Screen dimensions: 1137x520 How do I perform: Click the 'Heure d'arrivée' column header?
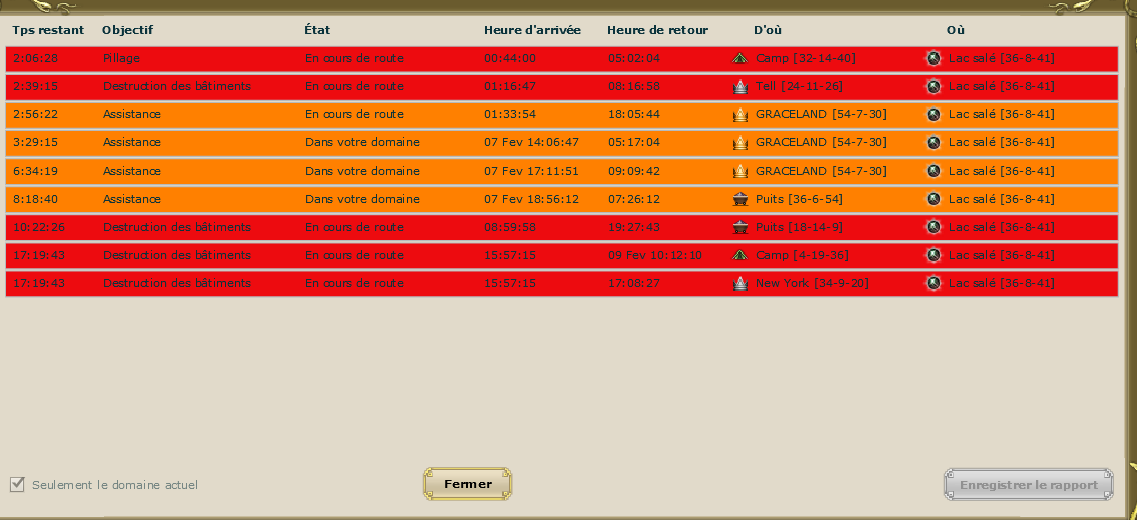[532, 30]
